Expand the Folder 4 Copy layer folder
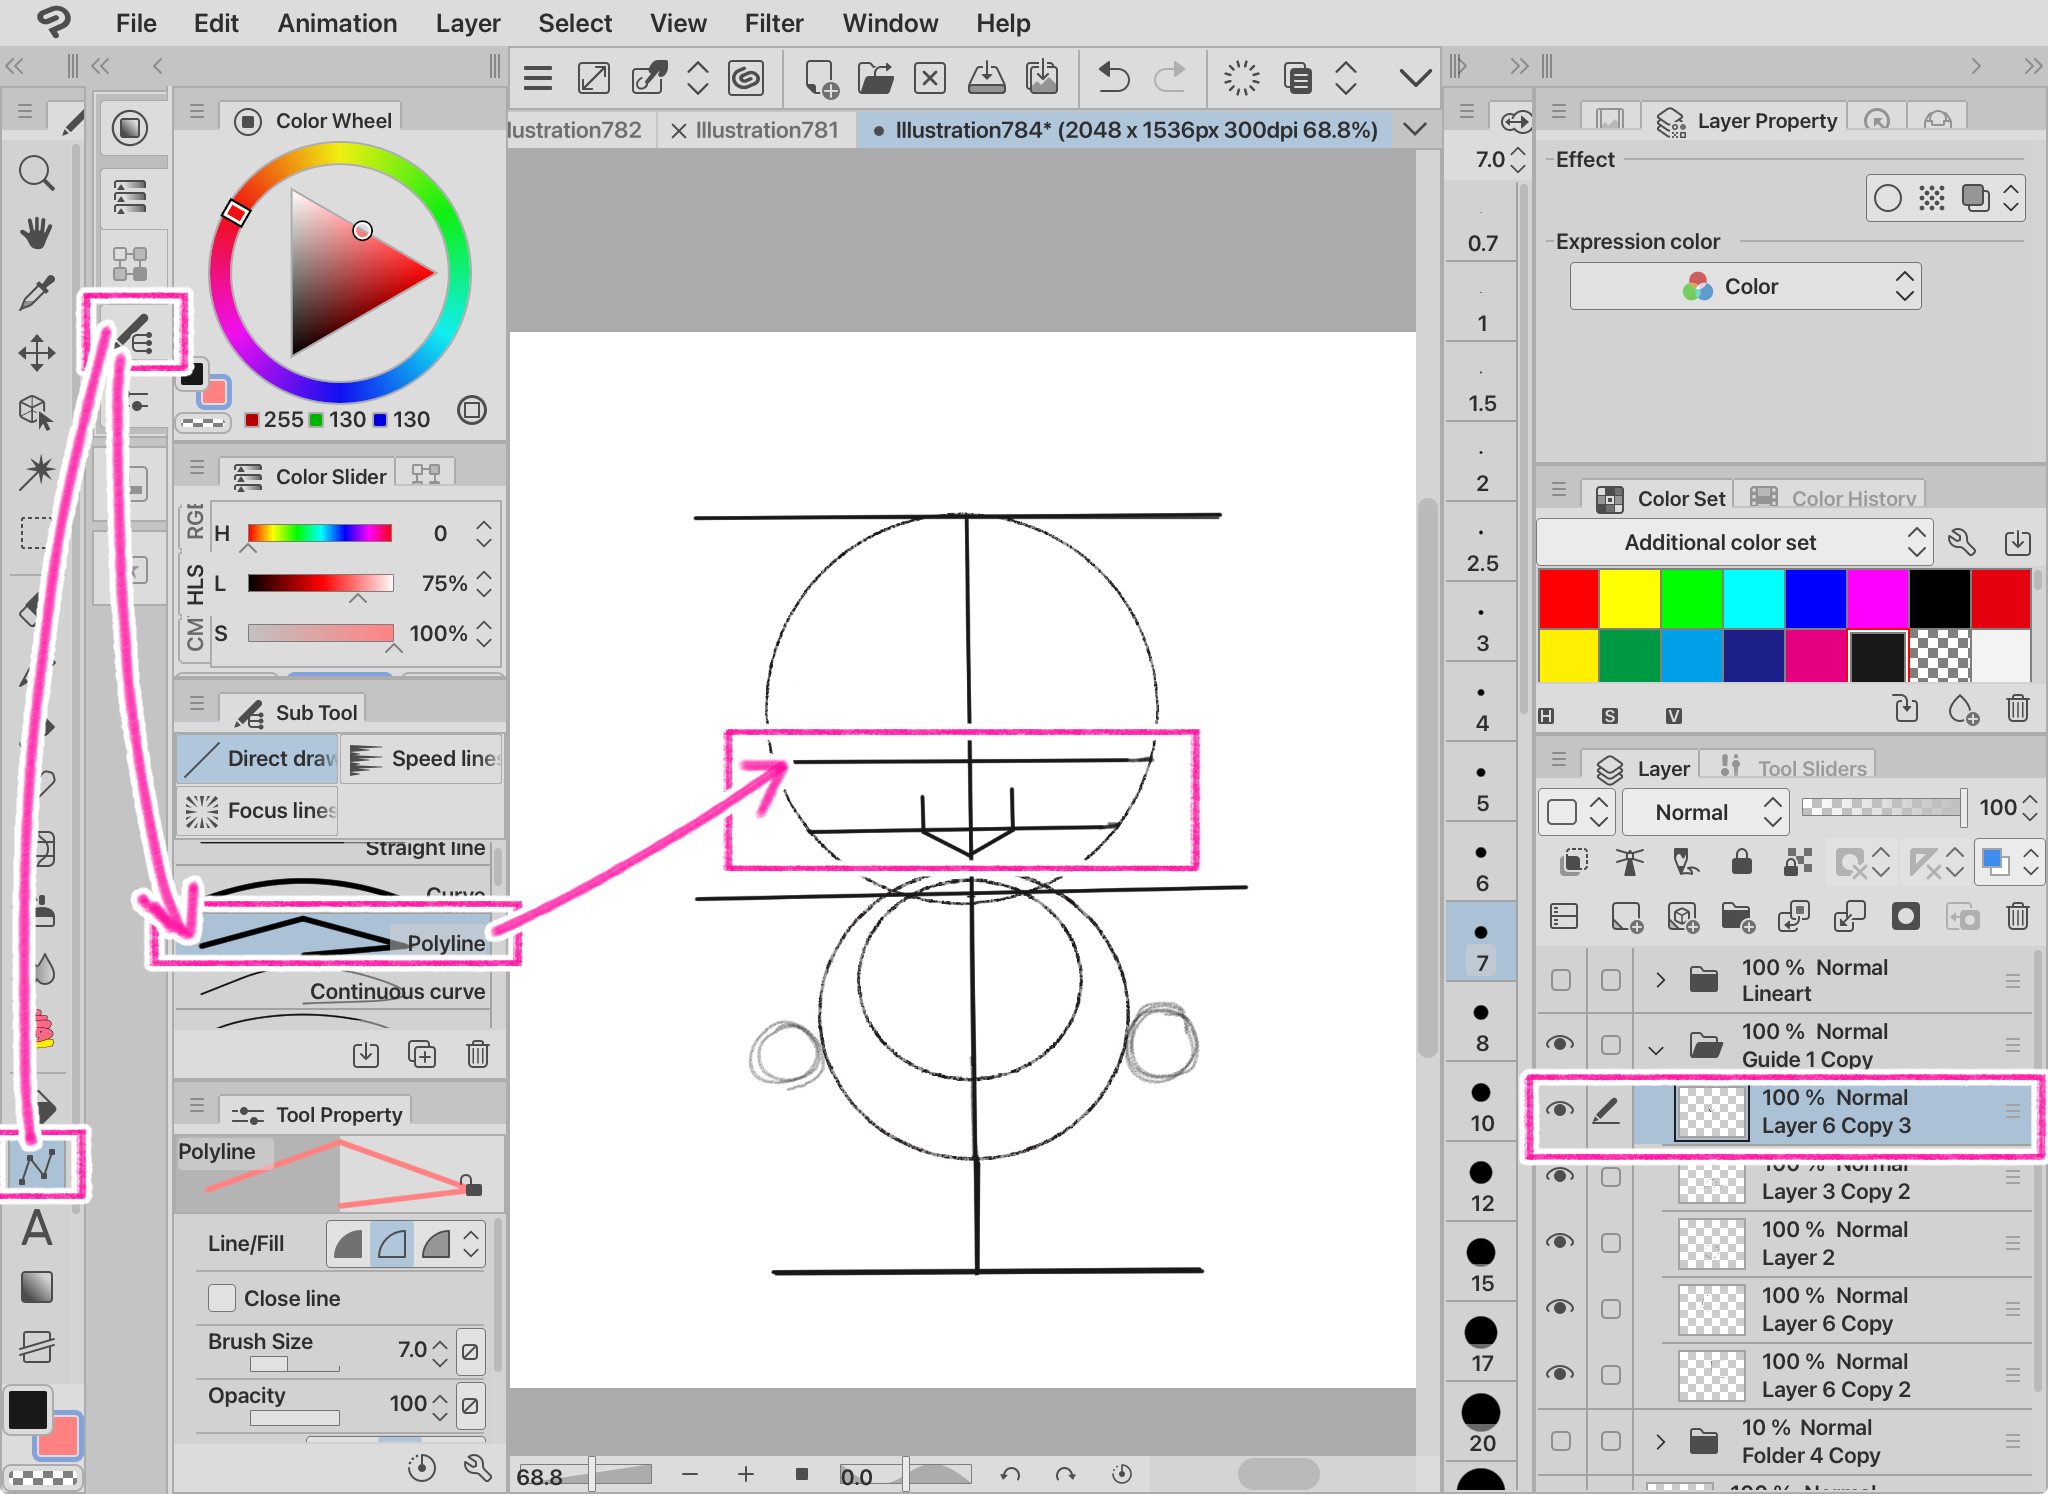The width and height of the screenshot is (2048, 1494). click(1660, 1441)
